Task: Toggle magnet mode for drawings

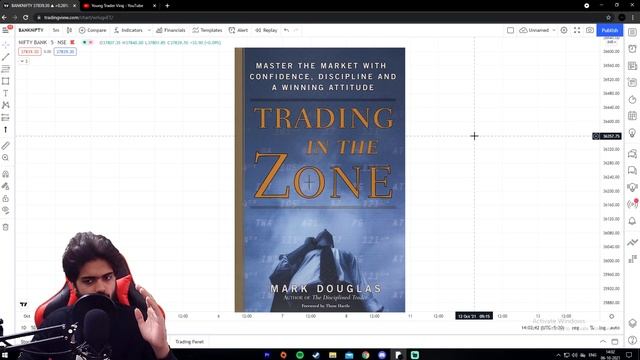Action: coord(6,174)
